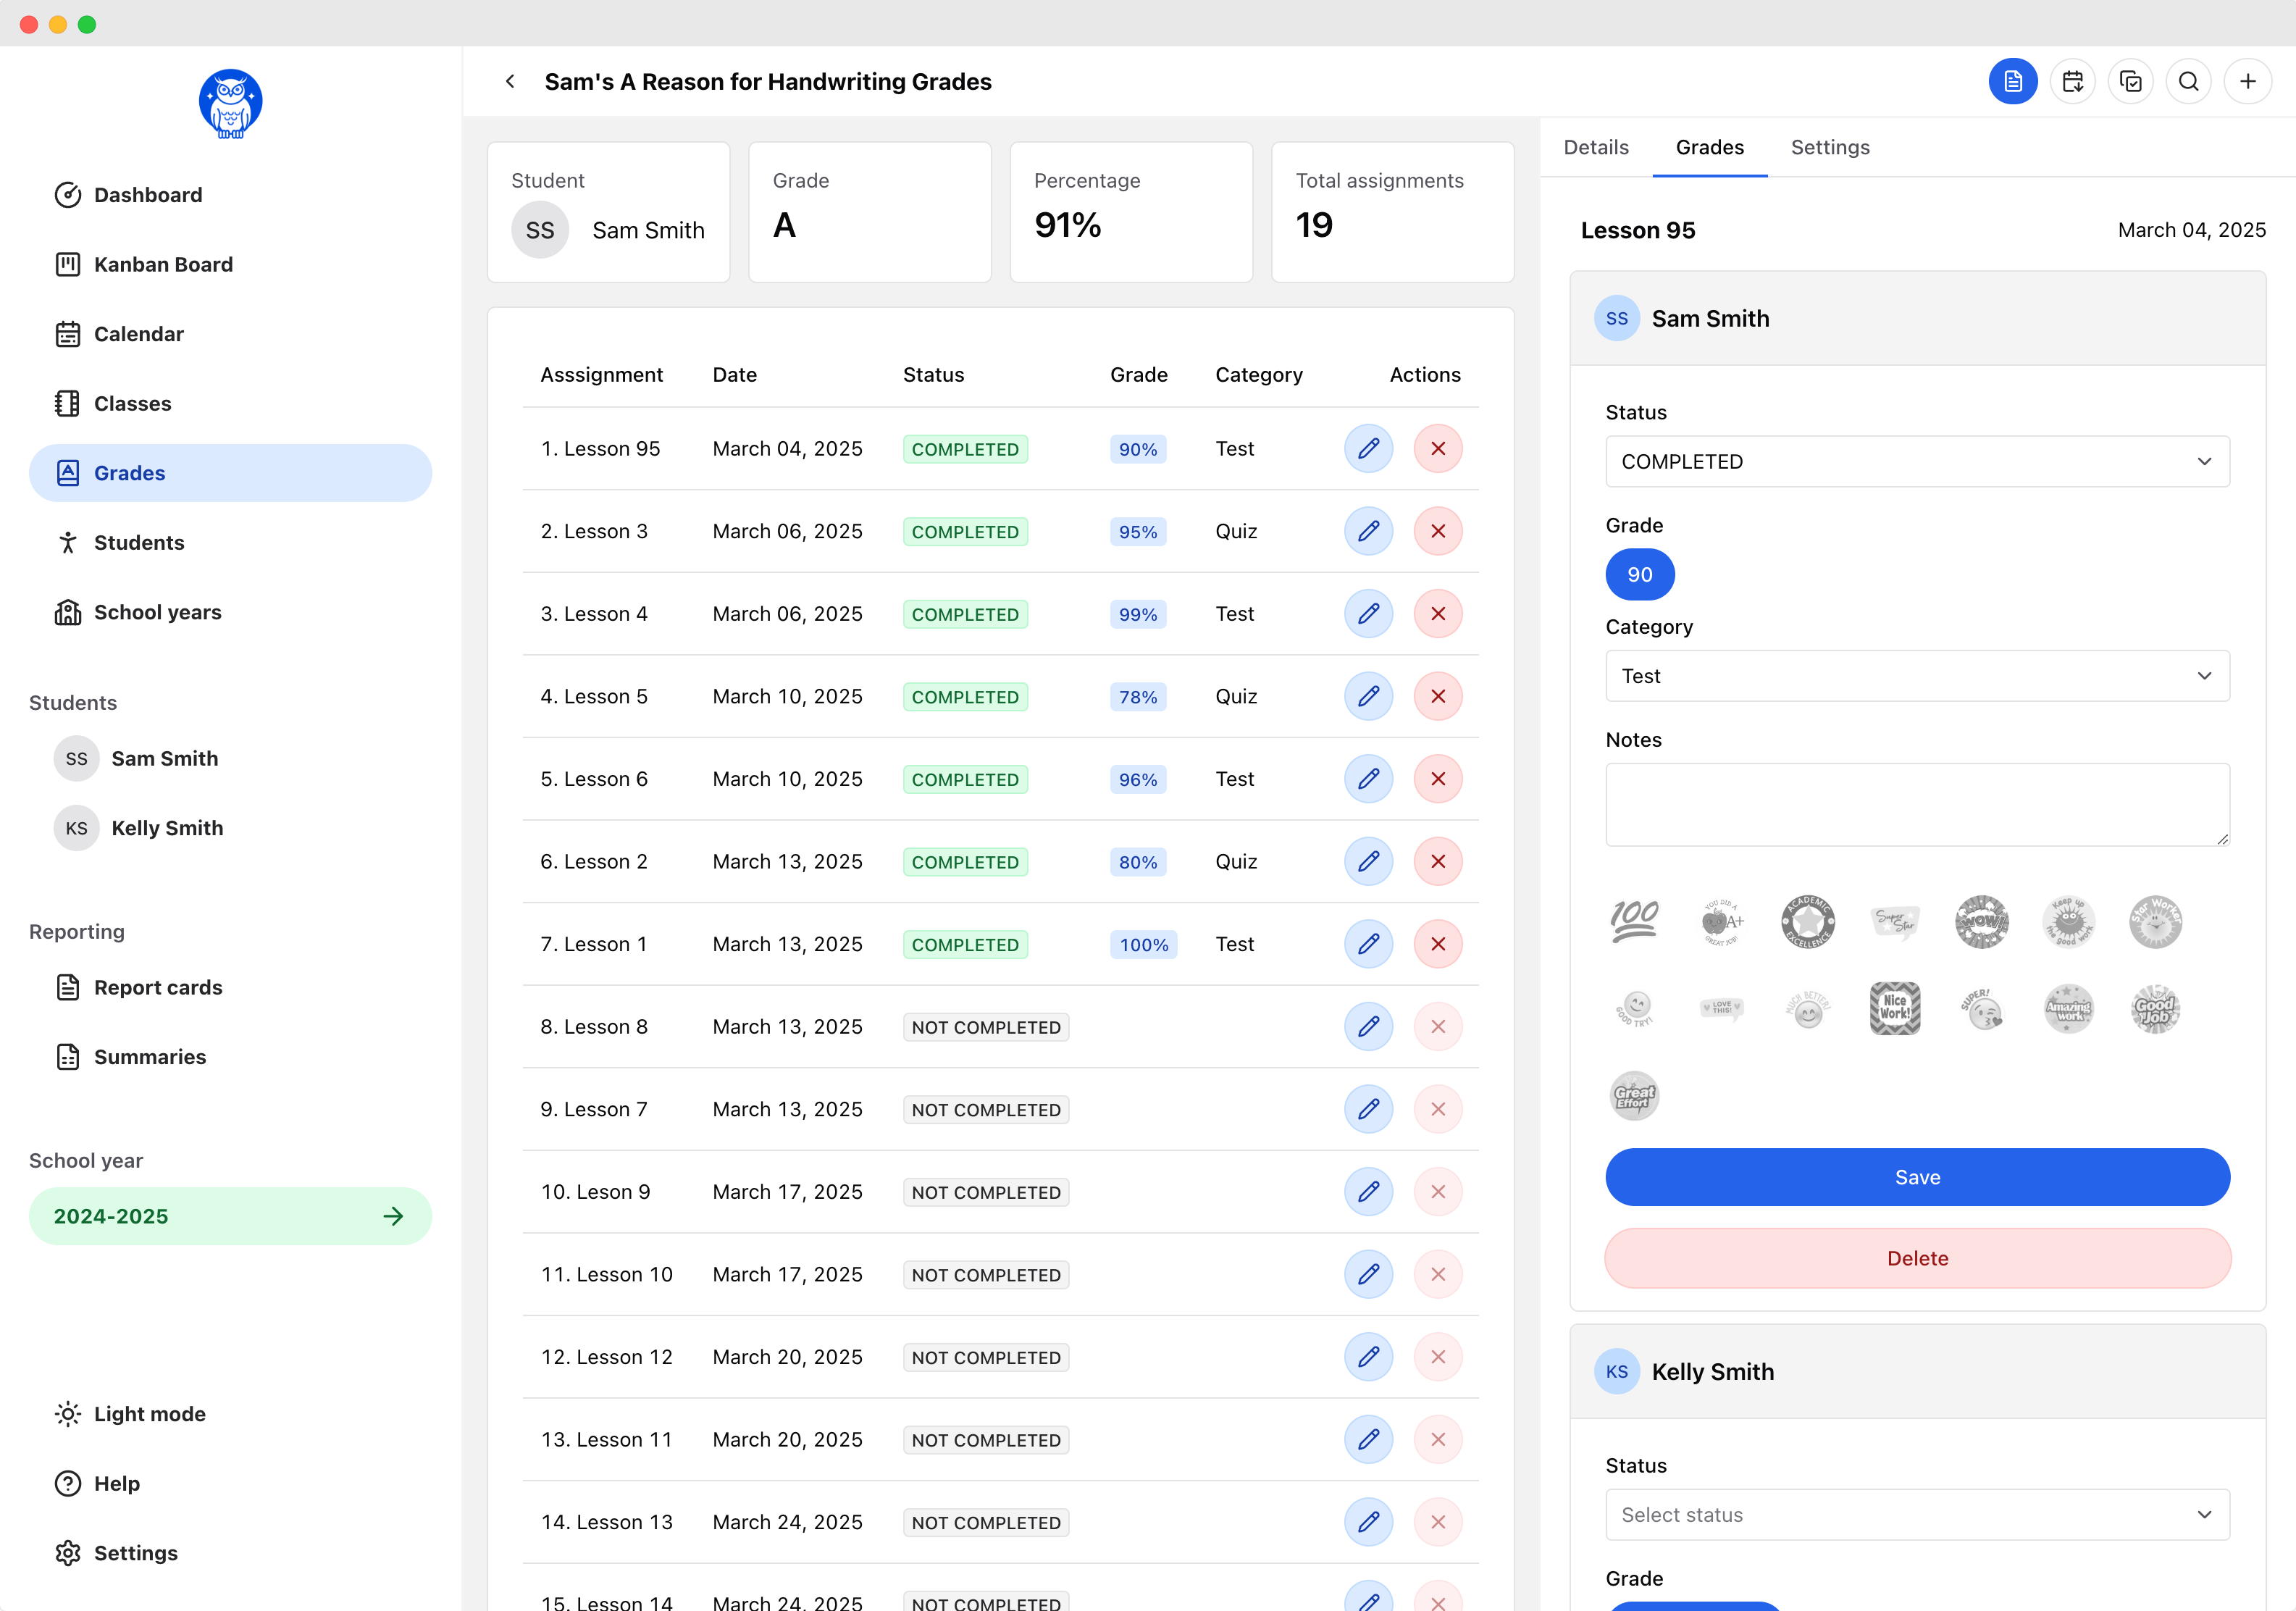Image resolution: width=2296 pixels, height=1611 pixels.
Task: Click the plus icon to add new item
Action: (x=2248, y=81)
